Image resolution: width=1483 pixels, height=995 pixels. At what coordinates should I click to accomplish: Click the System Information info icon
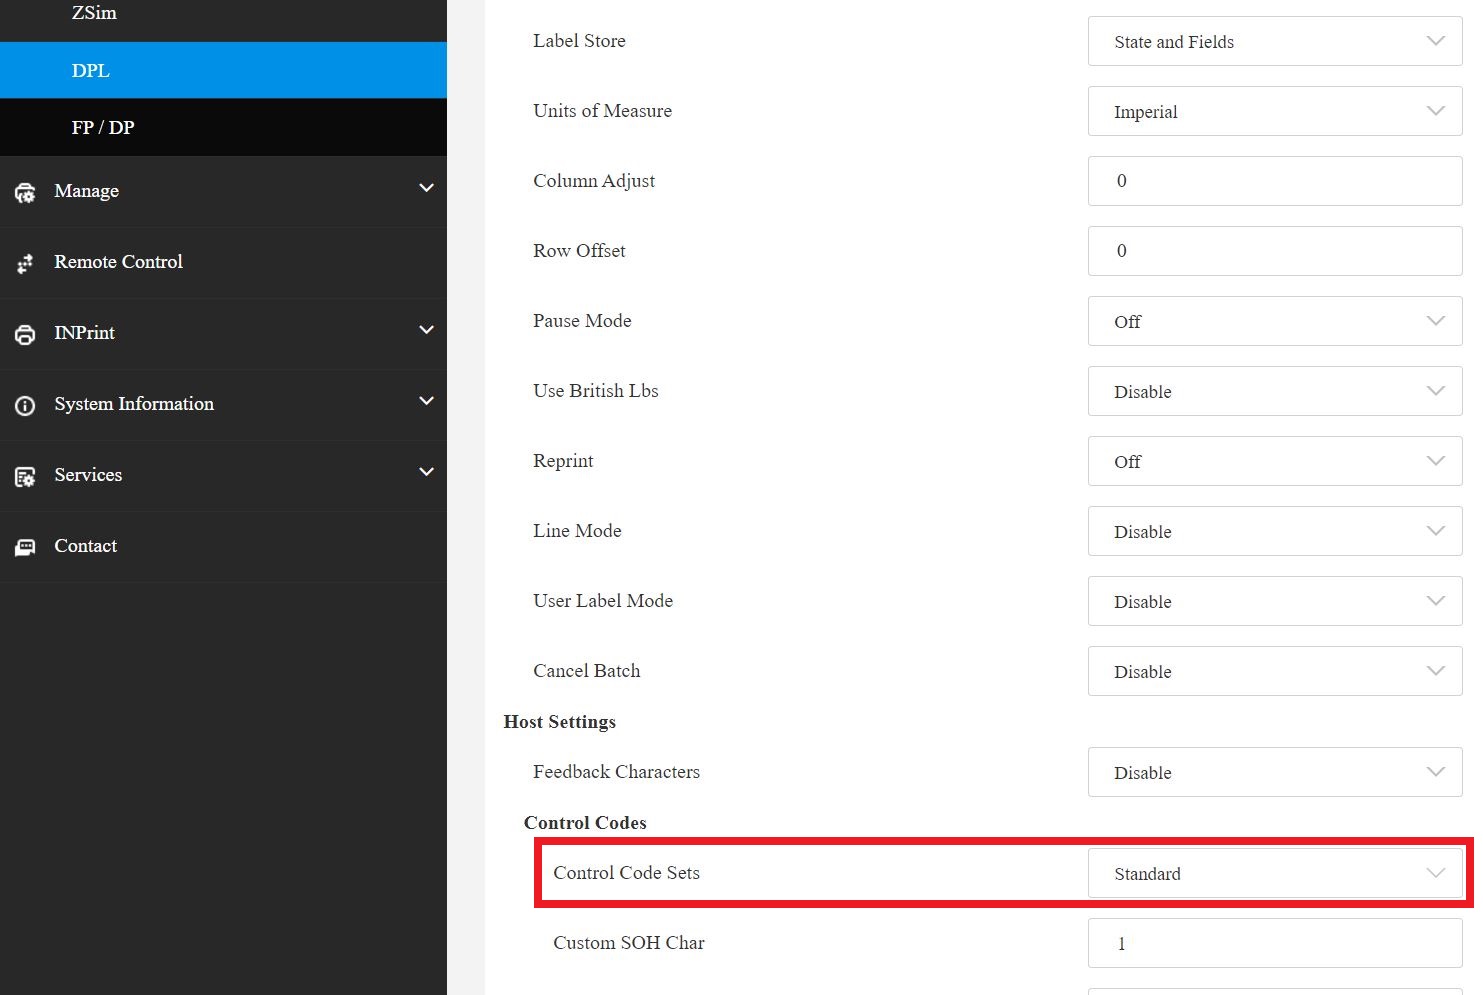(25, 405)
